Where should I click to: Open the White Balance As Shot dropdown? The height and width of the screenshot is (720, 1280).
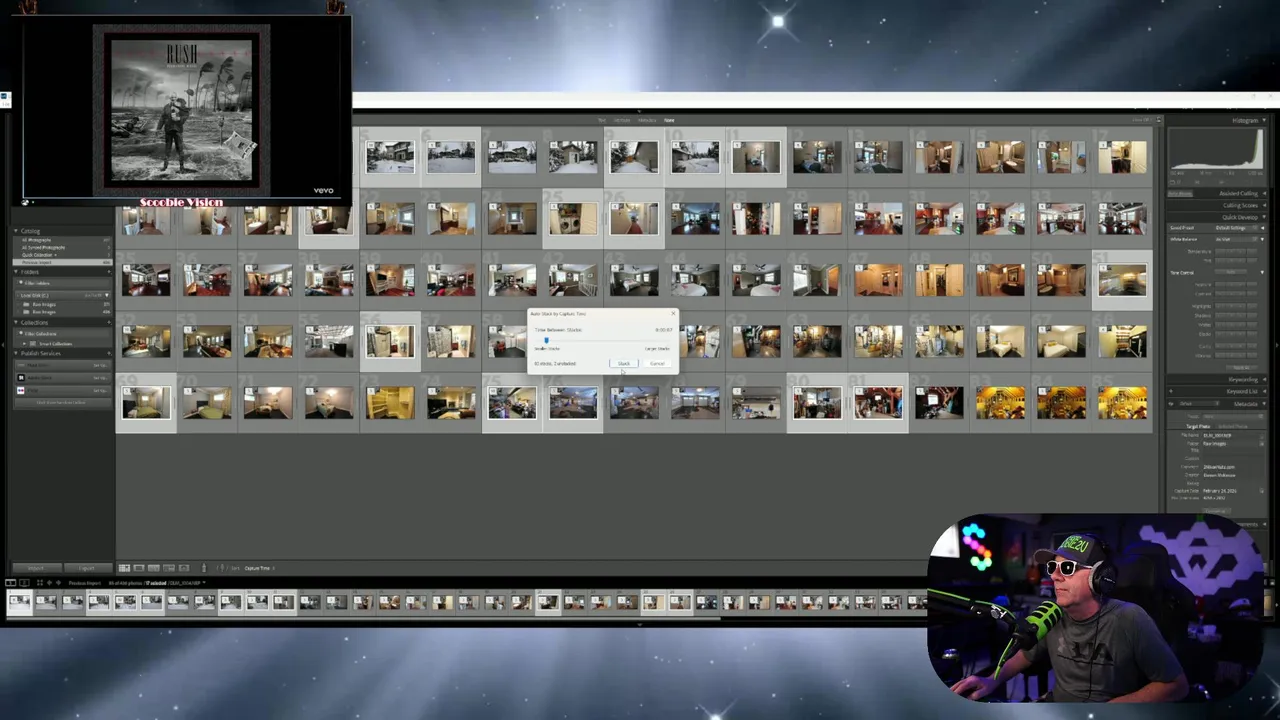tap(1237, 239)
